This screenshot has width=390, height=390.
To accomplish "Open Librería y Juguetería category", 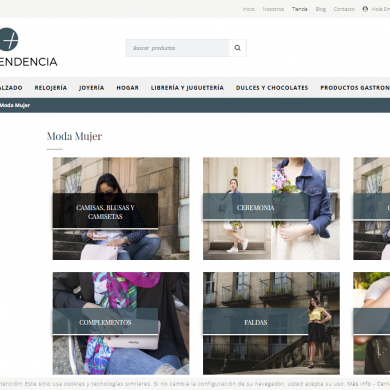I will (x=187, y=88).
